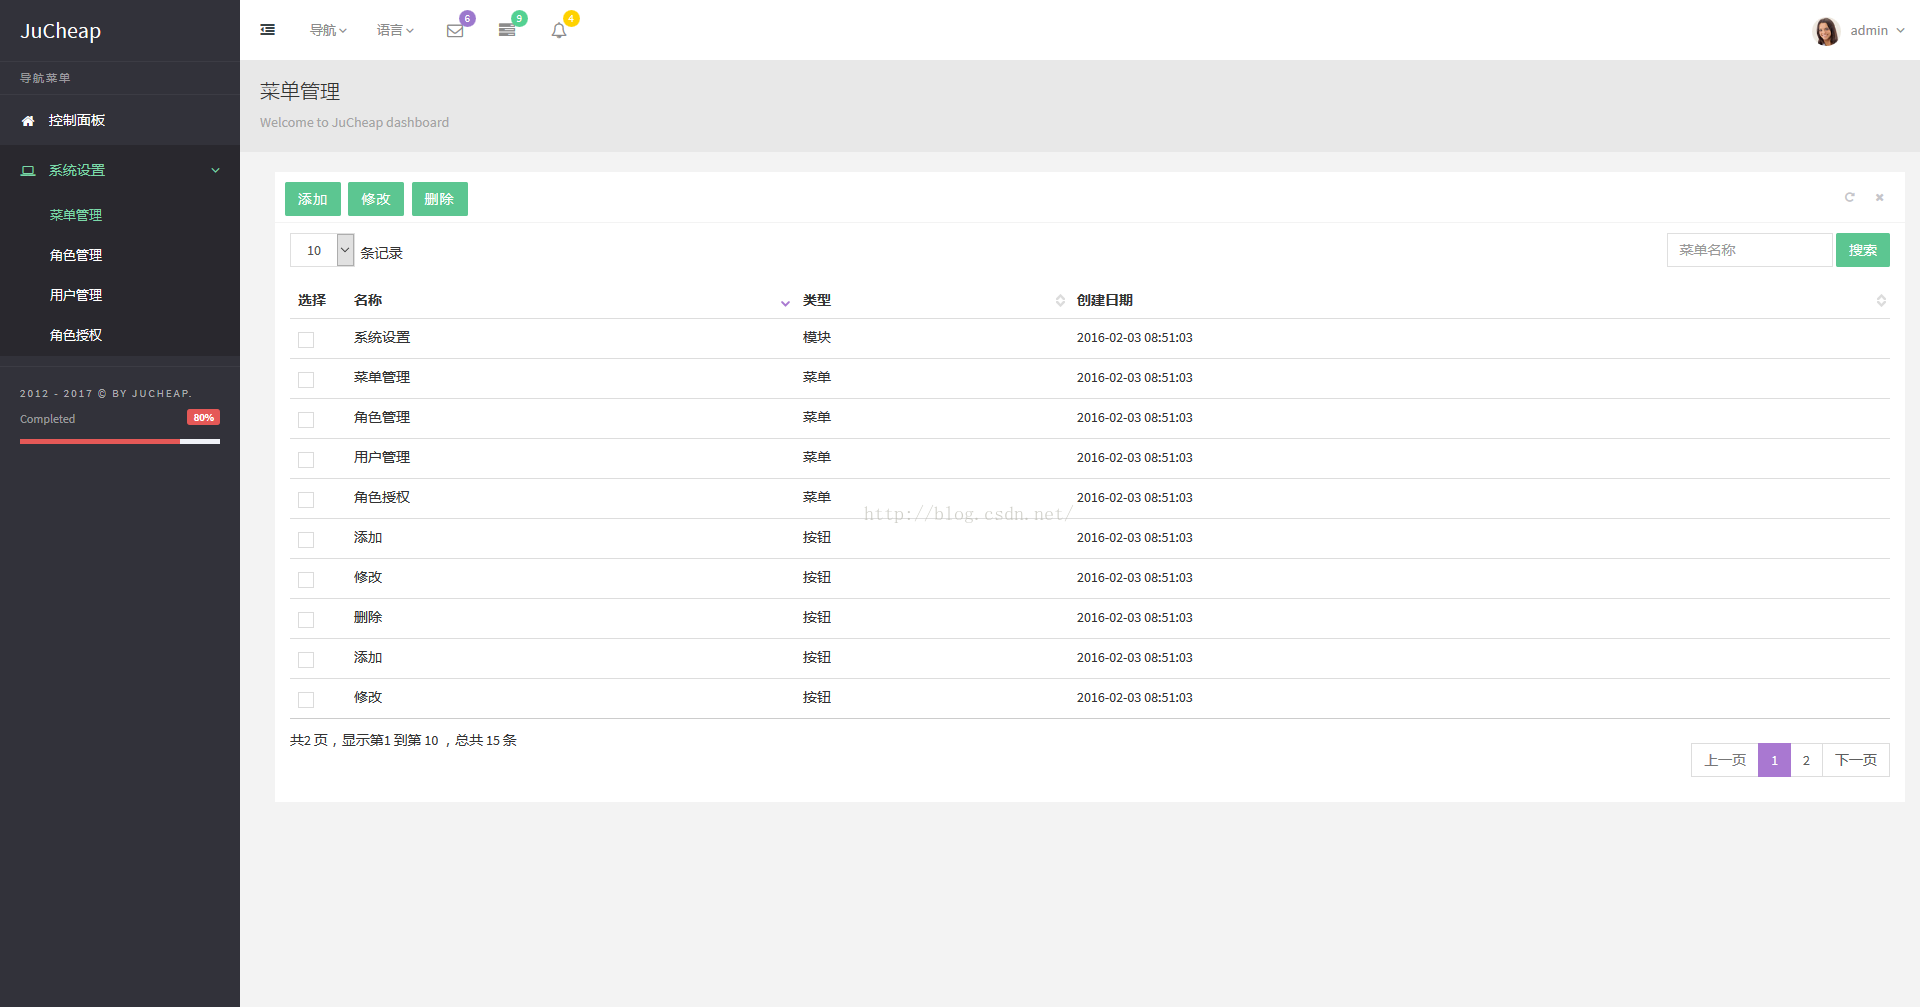Select 用户管理 in the sidebar

coord(76,295)
